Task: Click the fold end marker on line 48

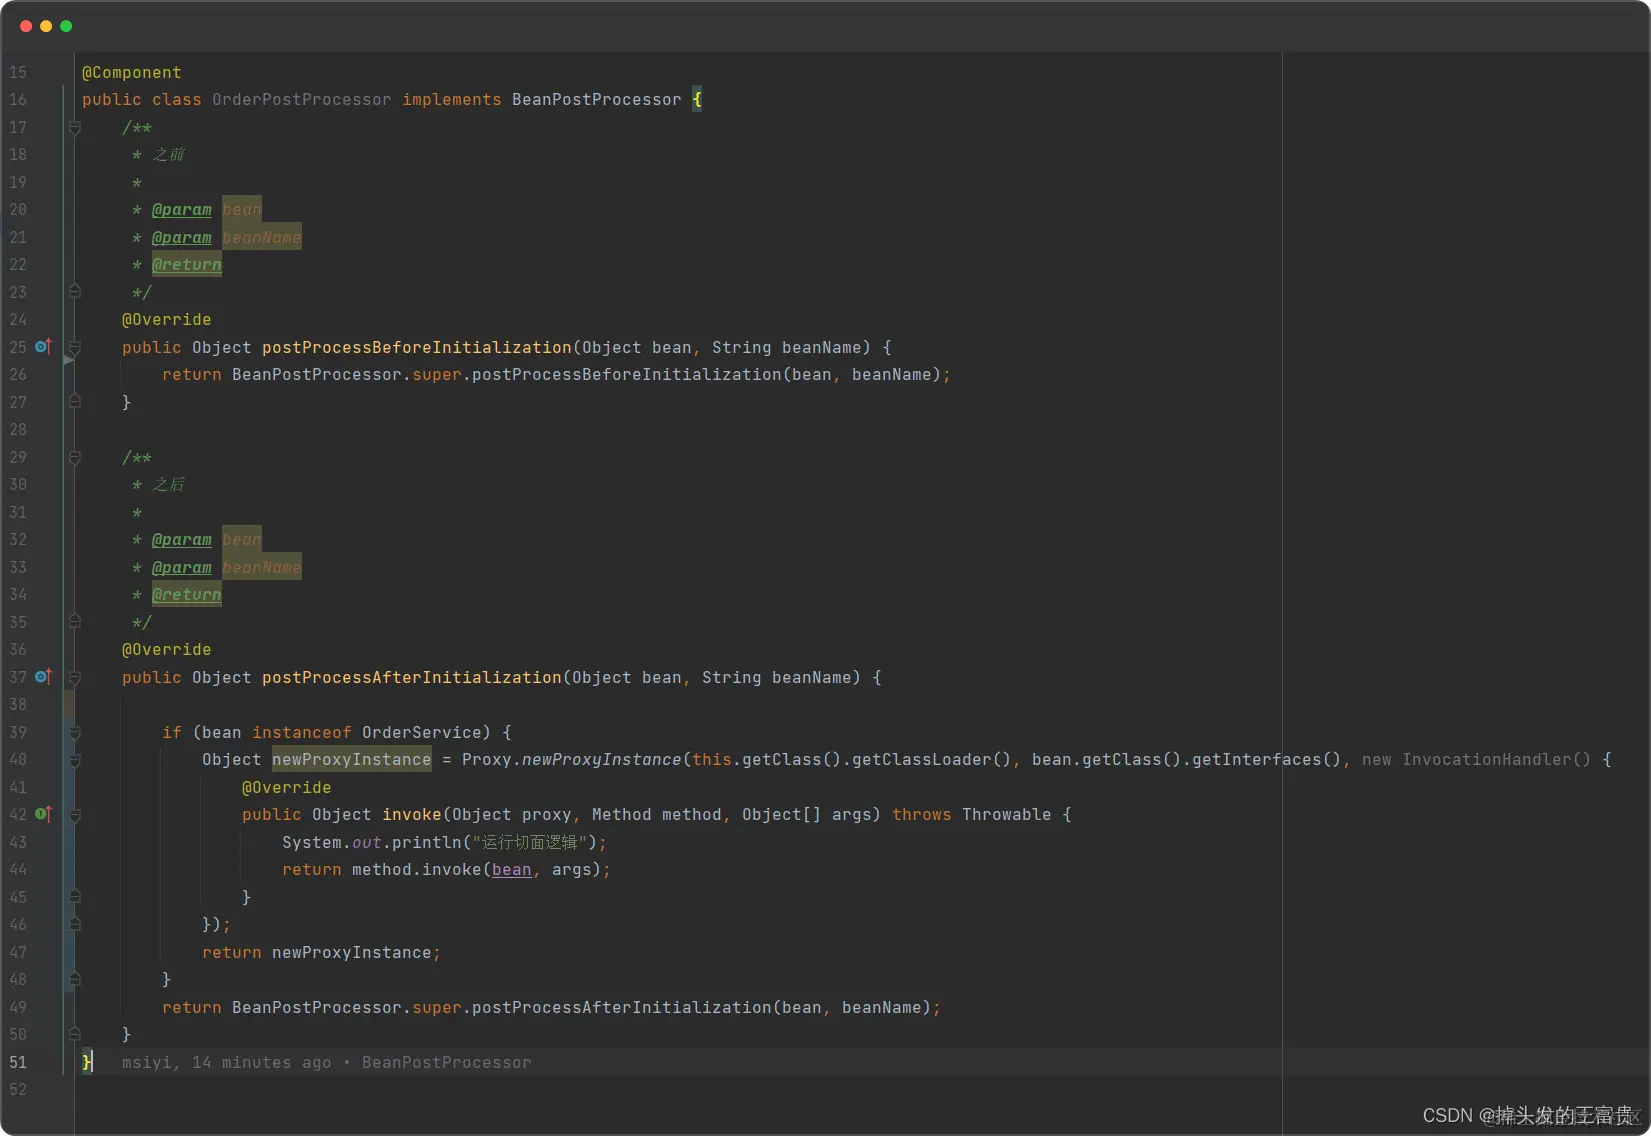Action: coord(75,979)
